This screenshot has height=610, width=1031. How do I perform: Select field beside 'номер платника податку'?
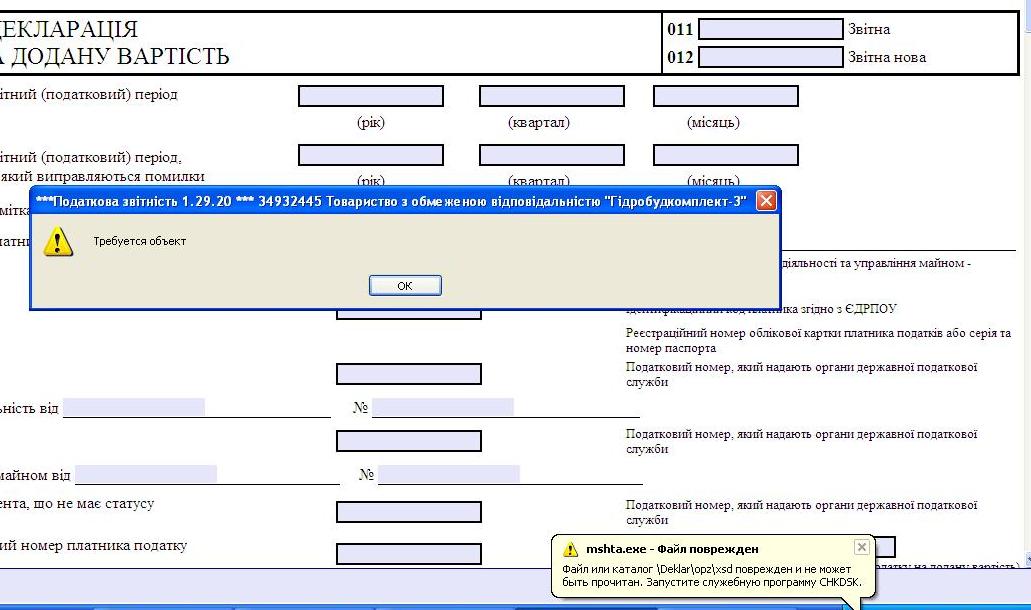click(408, 554)
